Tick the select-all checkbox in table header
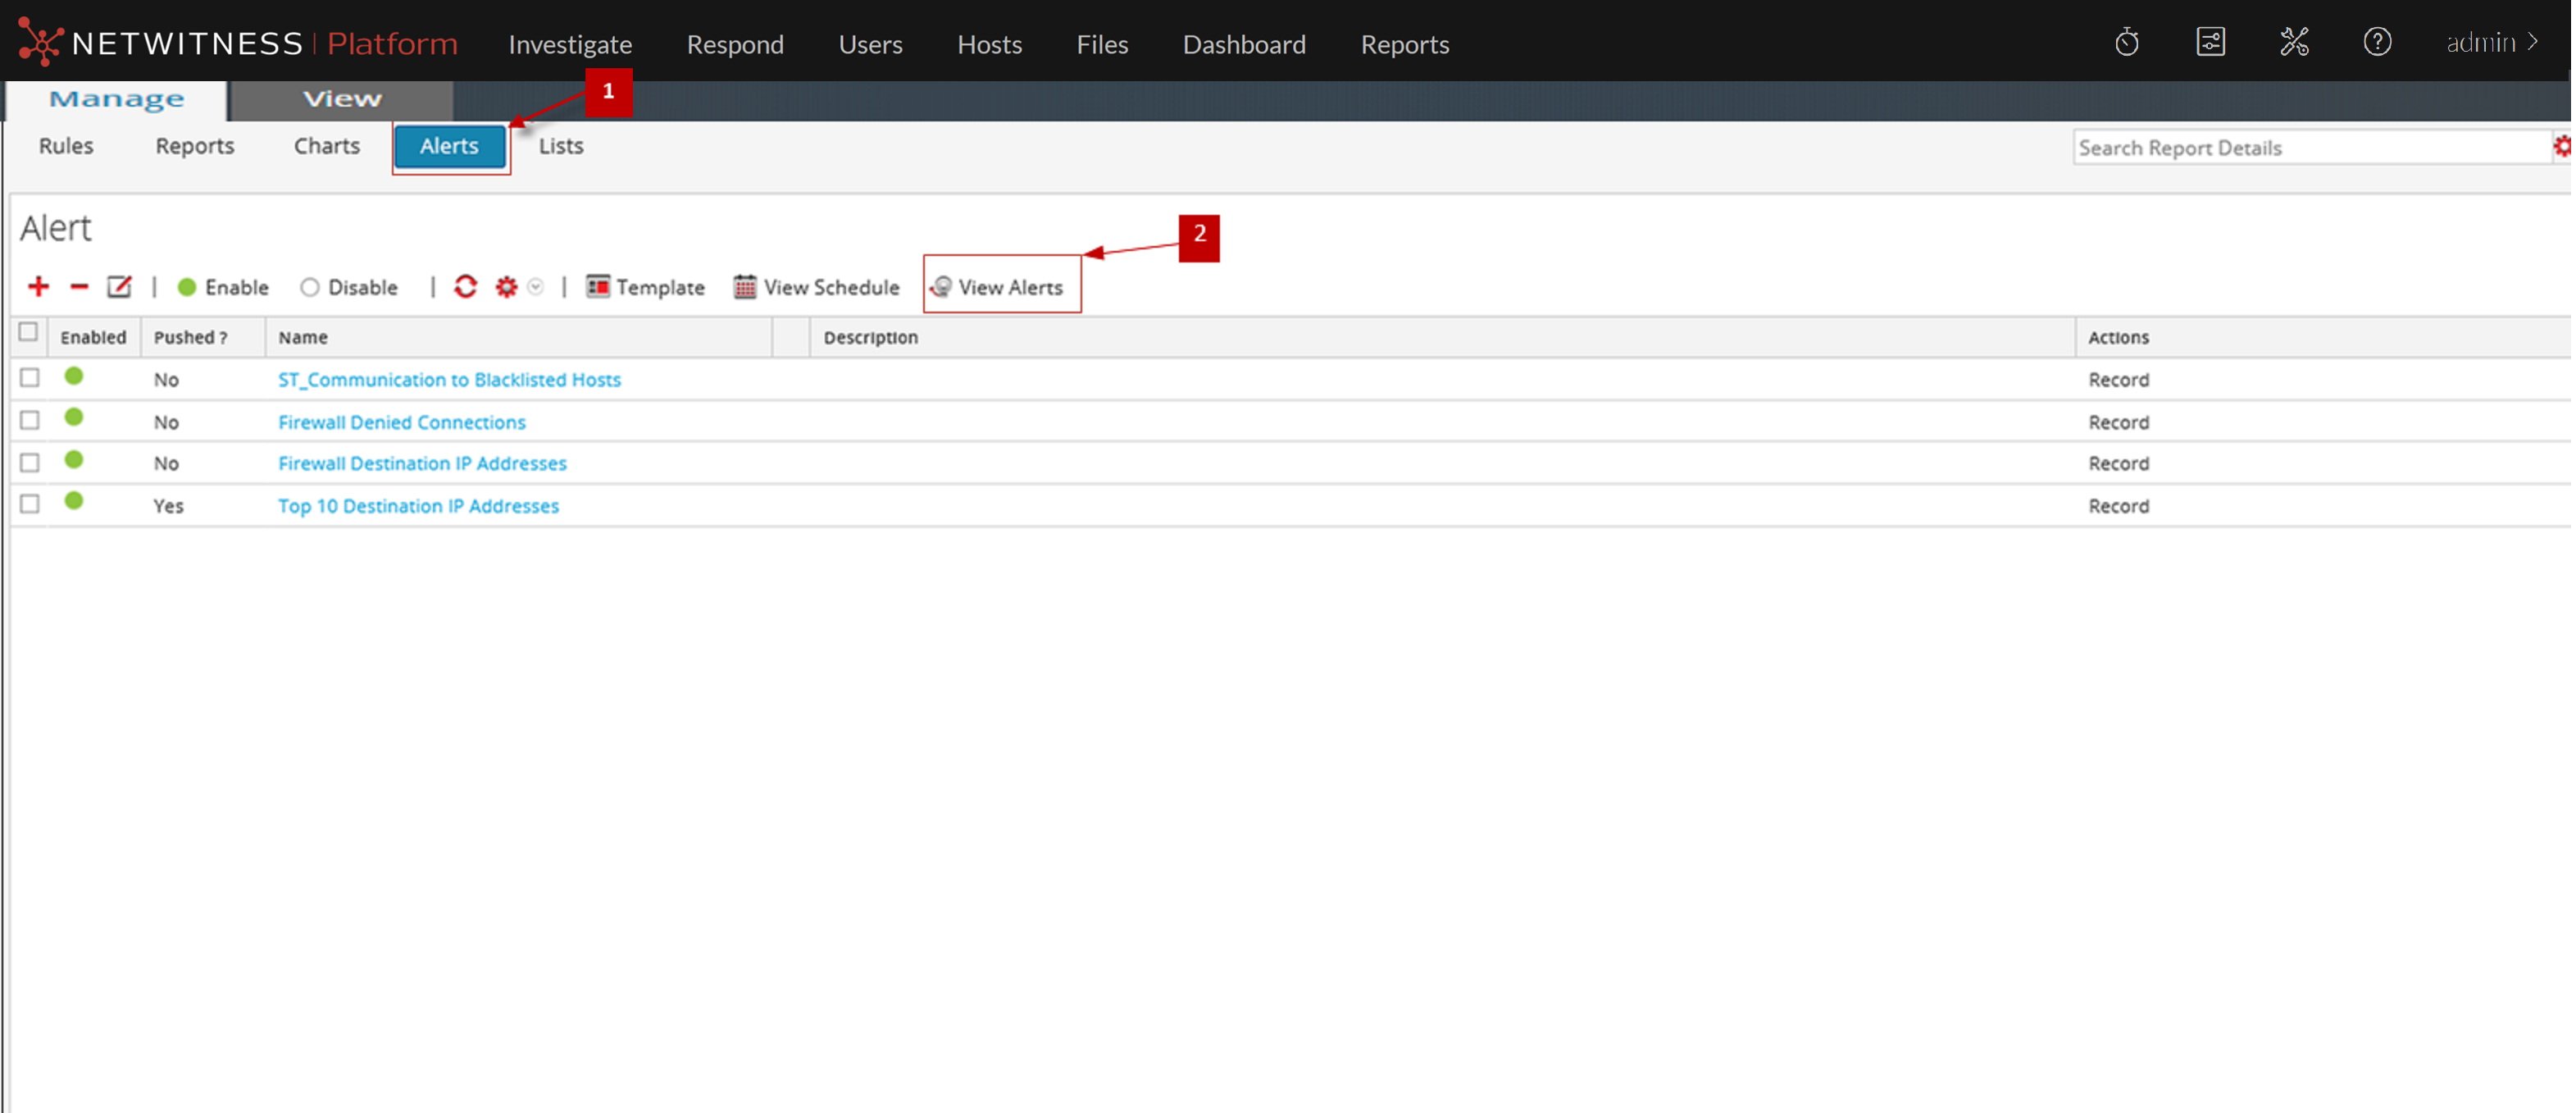The width and height of the screenshot is (2576, 1113). tap(28, 333)
